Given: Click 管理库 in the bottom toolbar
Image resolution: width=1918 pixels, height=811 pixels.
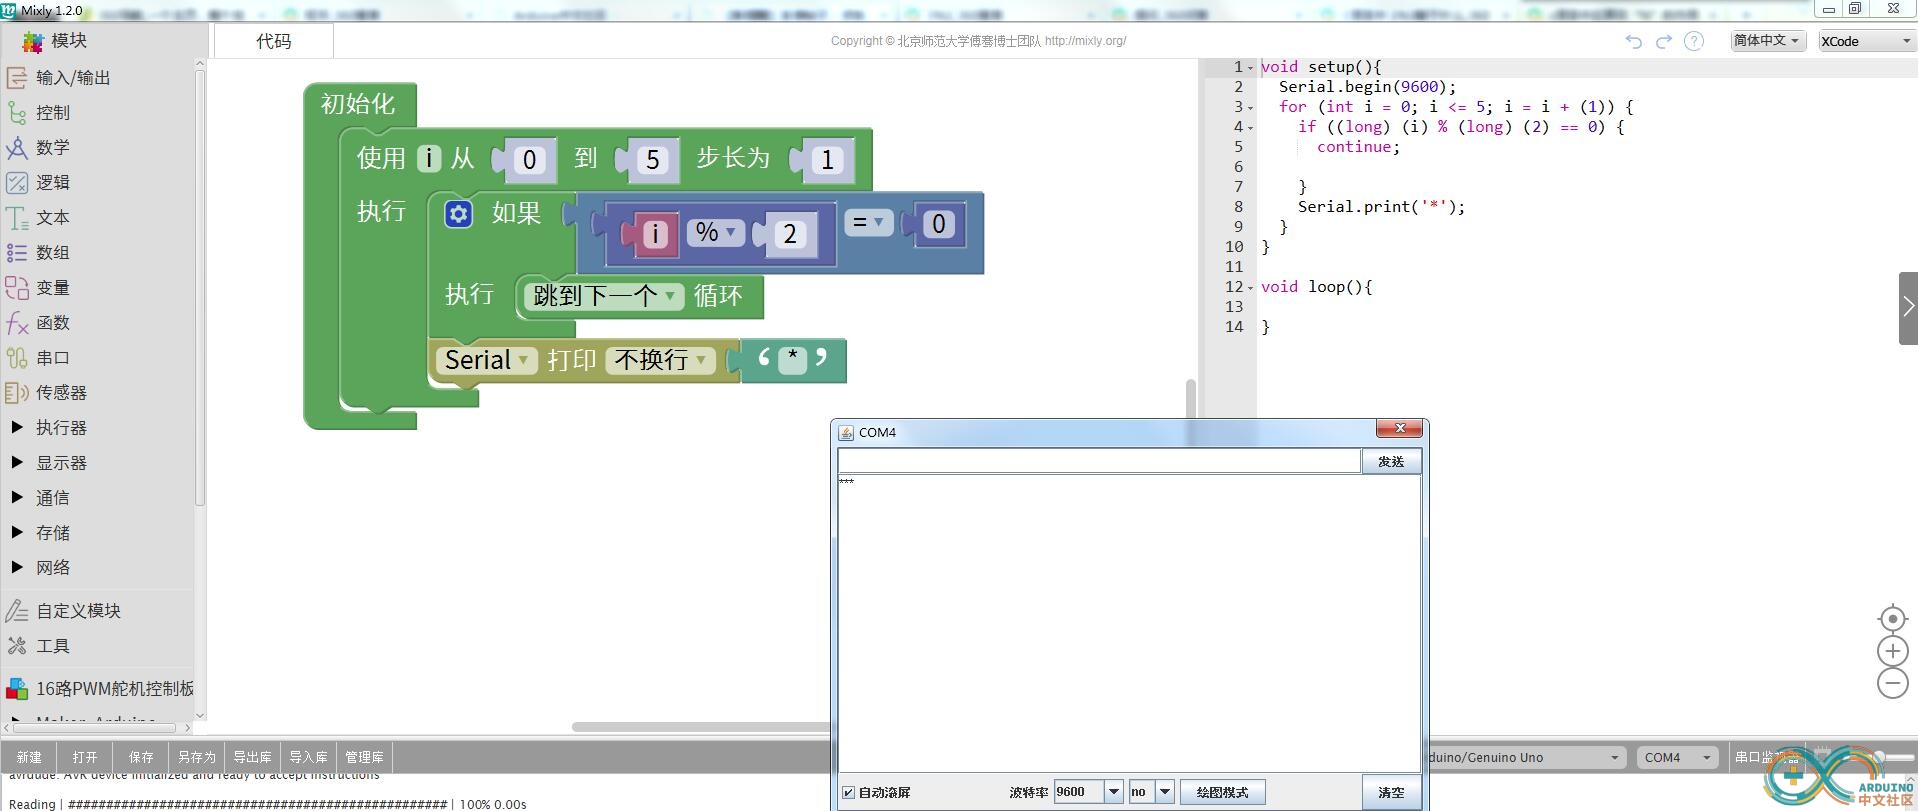Looking at the screenshot, I should [x=365, y=757].
